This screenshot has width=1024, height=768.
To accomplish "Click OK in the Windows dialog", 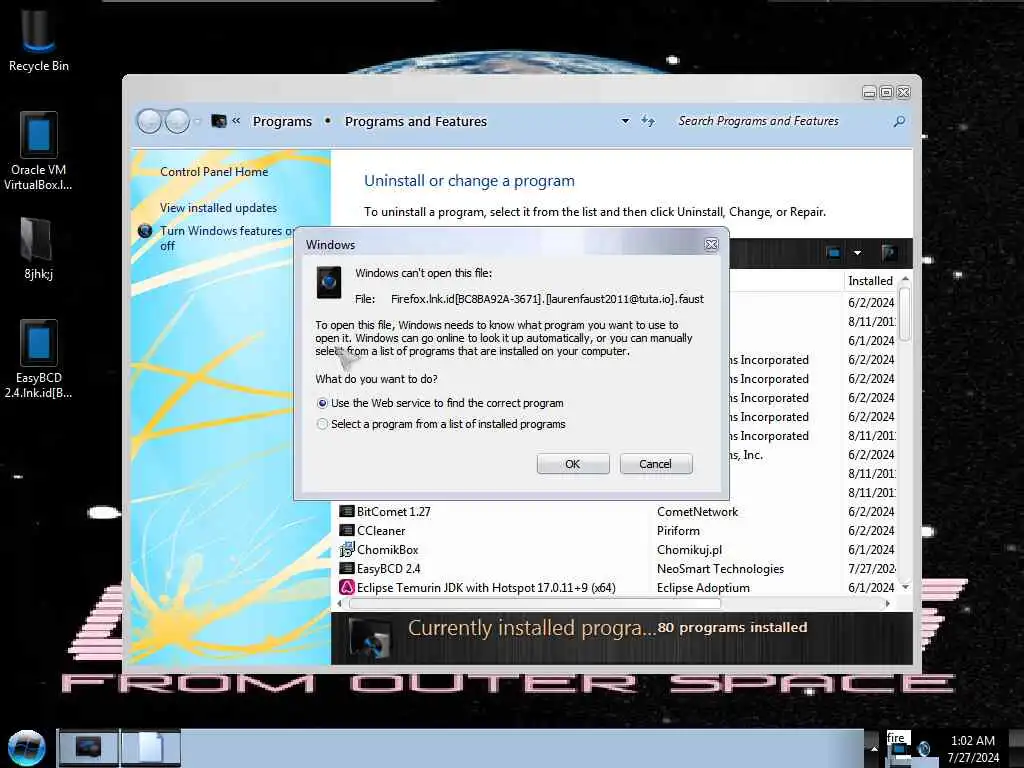I will tap(573, 464).
